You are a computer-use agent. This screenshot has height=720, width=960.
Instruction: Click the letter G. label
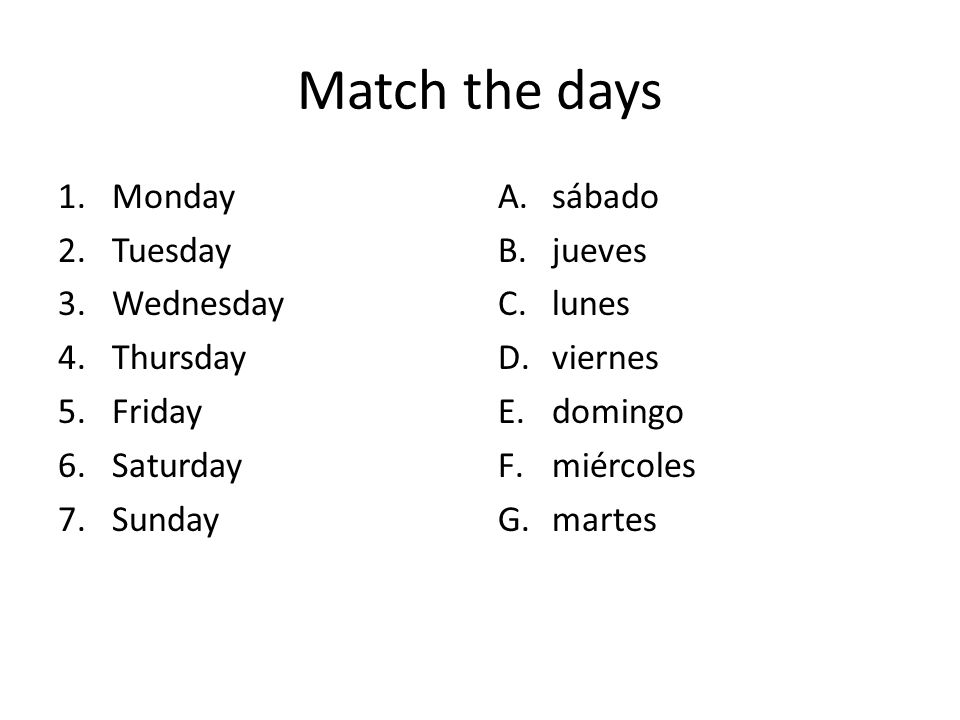[513, 520]
